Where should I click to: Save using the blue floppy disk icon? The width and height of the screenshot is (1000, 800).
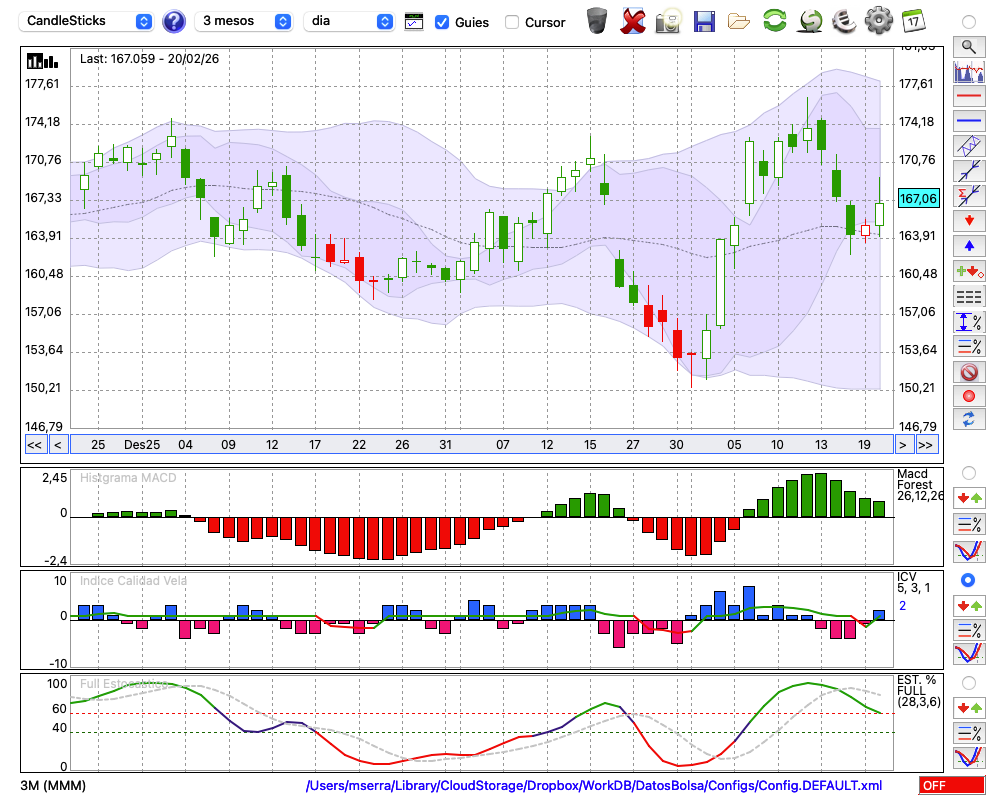(x=704, y=20)
